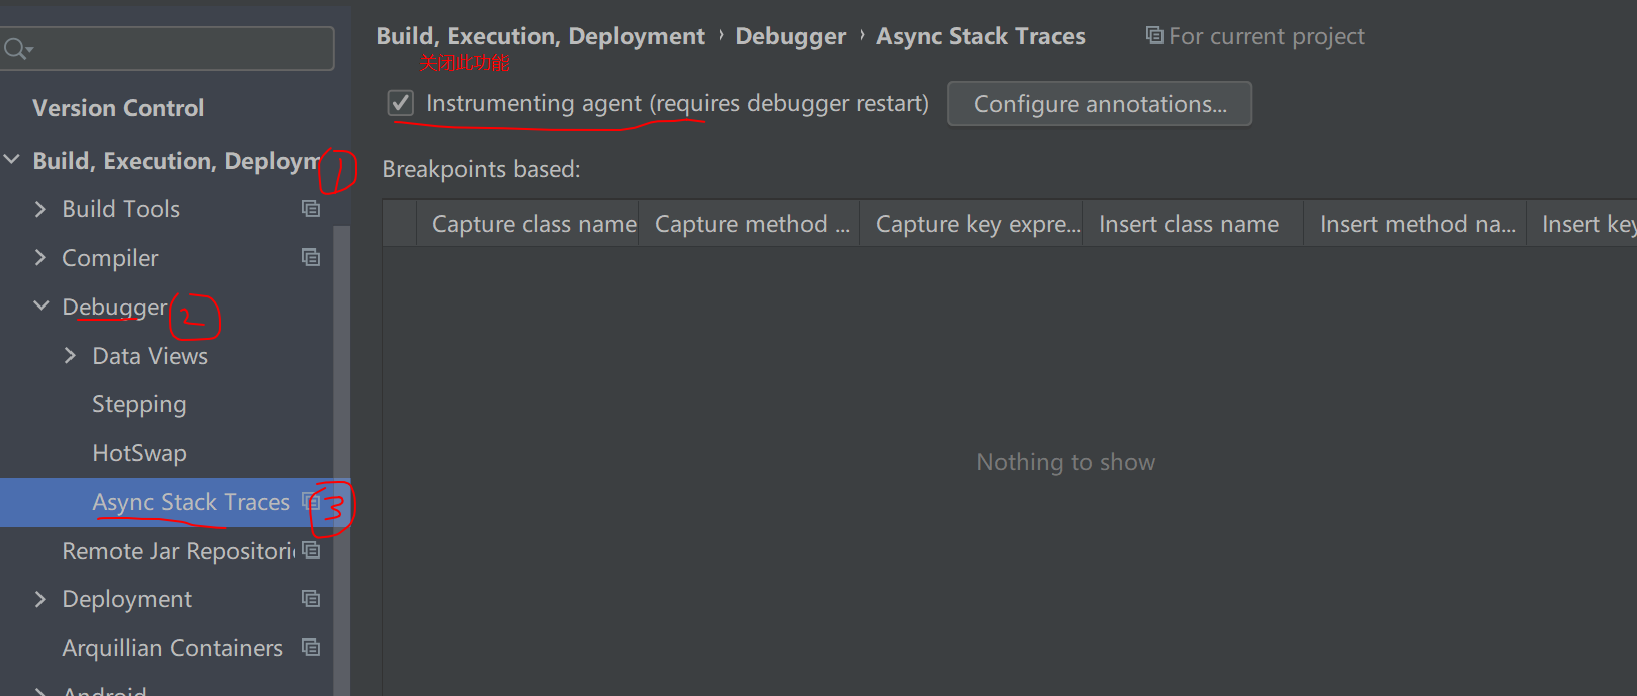Click the override icon next to Deployment
Image resolution: width=1637 pixels, height=696 pixels.
click(x=310, y=598)
